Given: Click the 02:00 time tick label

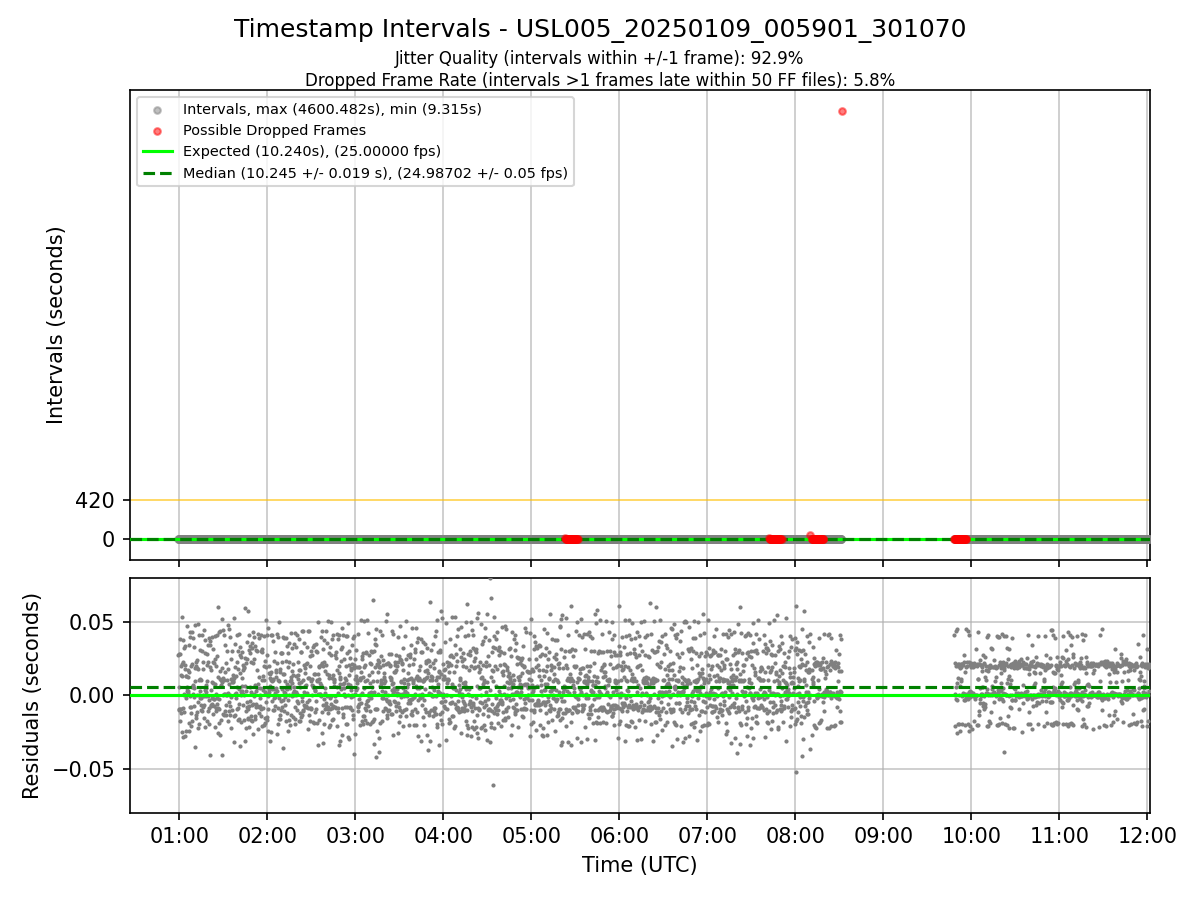Looking at the screenshot, I should [x=267, y=835].
